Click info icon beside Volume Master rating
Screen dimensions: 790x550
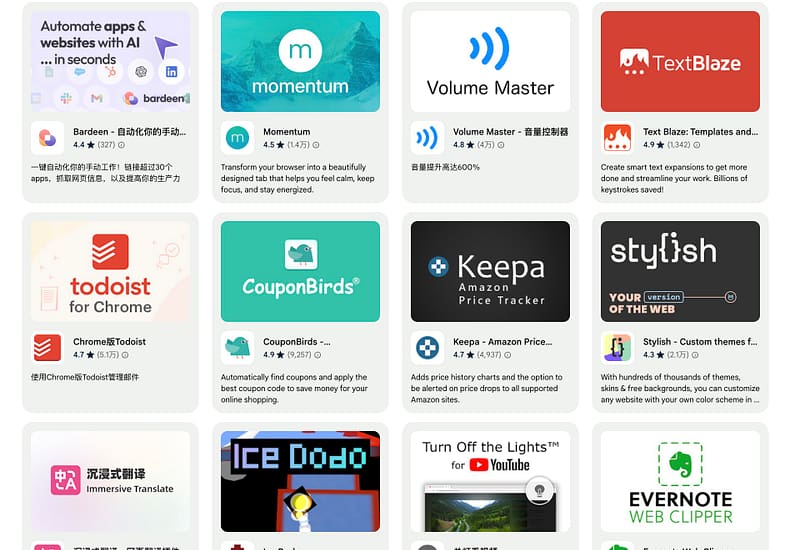pos(501,145)
